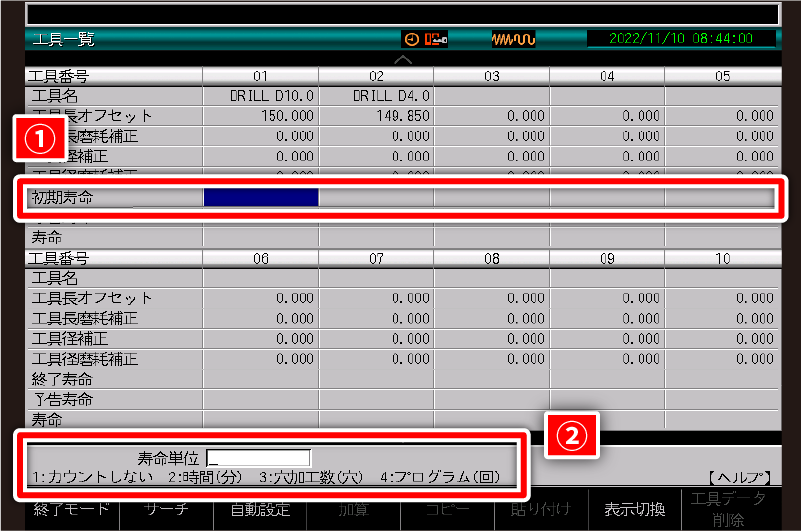The image size is (801, 531).
Task: Click the date and time display
Action: (x=682, y=40)
